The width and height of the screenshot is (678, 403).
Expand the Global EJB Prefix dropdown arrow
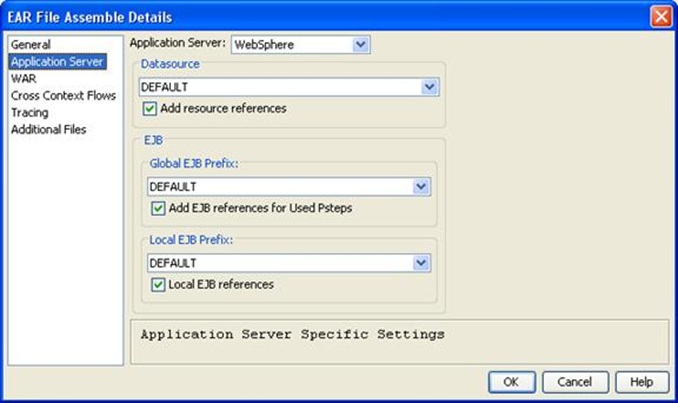pyautogui.click(x=421, y=187)
